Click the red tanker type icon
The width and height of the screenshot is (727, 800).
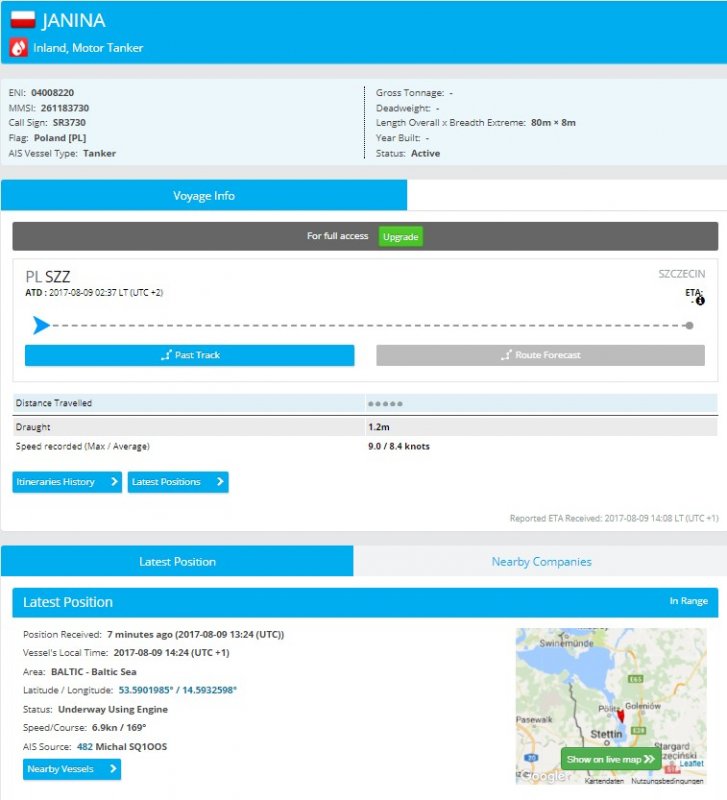(19, 48)
